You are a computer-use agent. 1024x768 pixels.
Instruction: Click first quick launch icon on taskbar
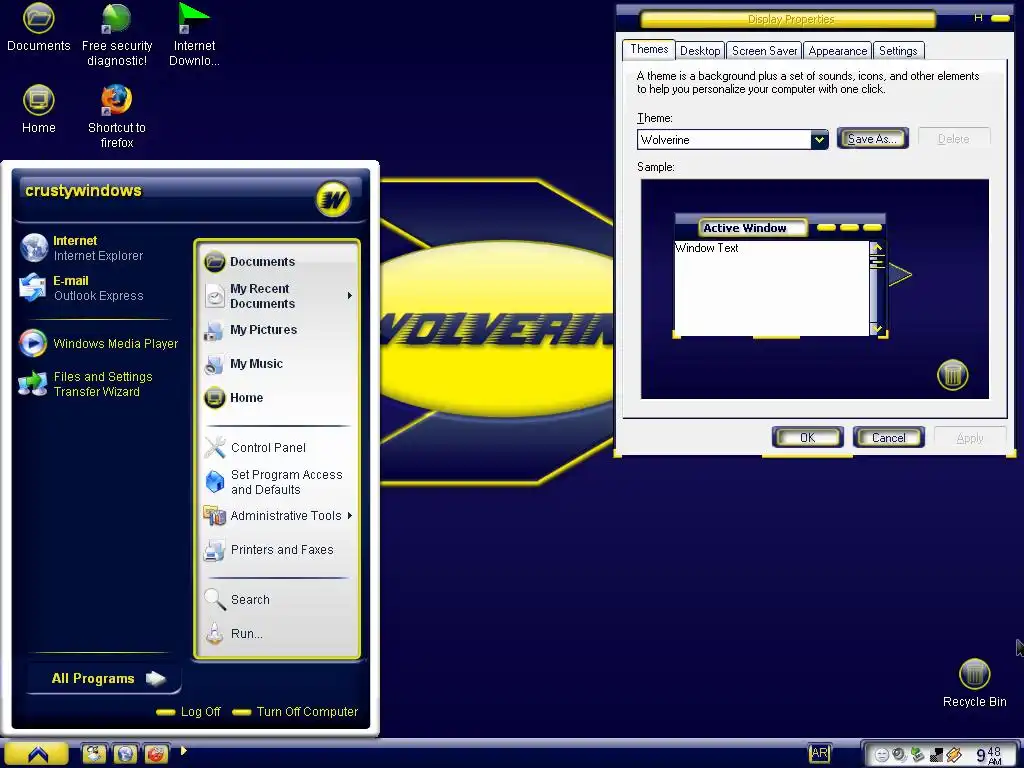(x=94, y=754)
